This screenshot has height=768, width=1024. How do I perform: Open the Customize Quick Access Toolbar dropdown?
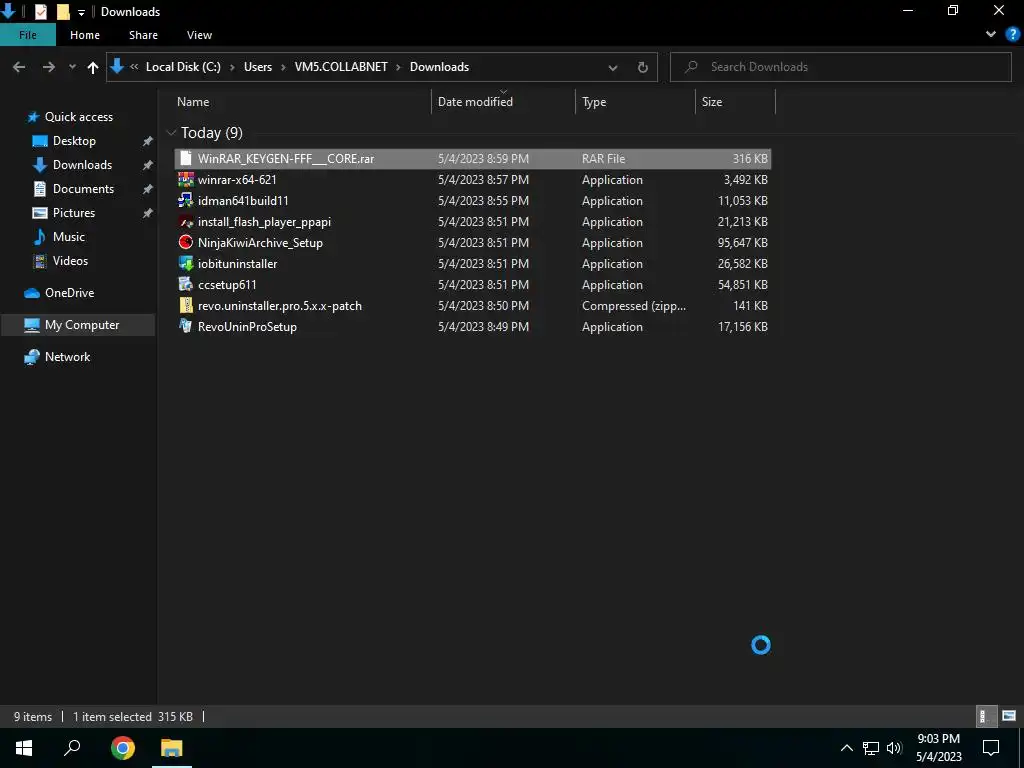[81, 12]
